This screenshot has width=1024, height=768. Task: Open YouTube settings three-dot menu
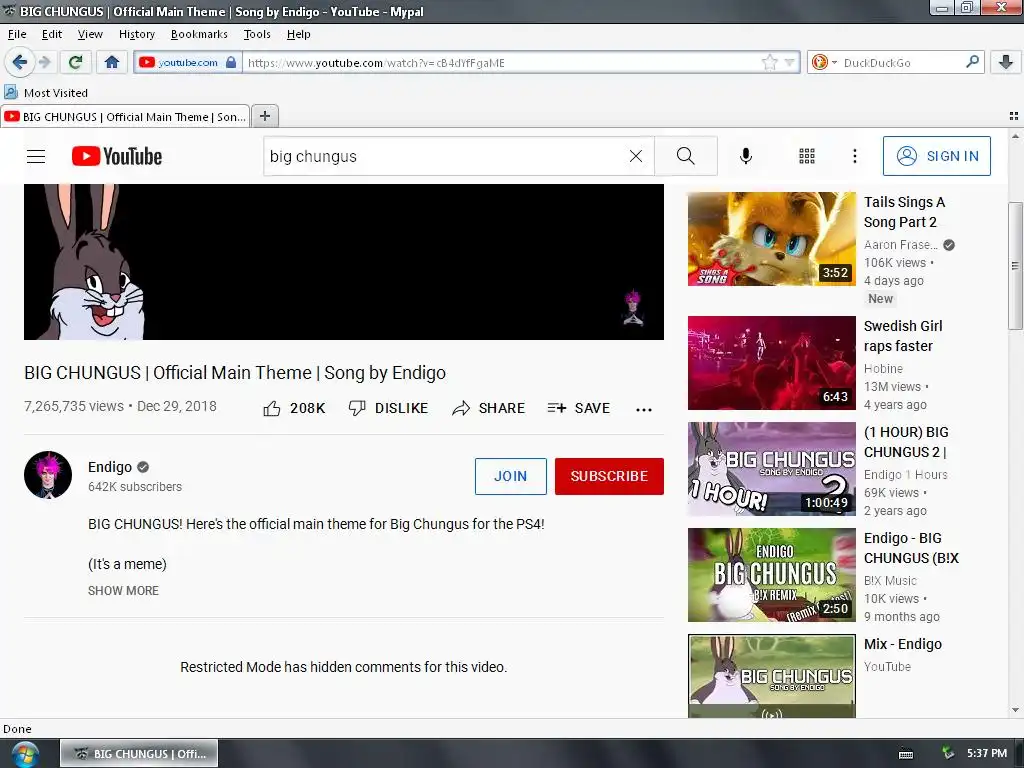point(854,156)
